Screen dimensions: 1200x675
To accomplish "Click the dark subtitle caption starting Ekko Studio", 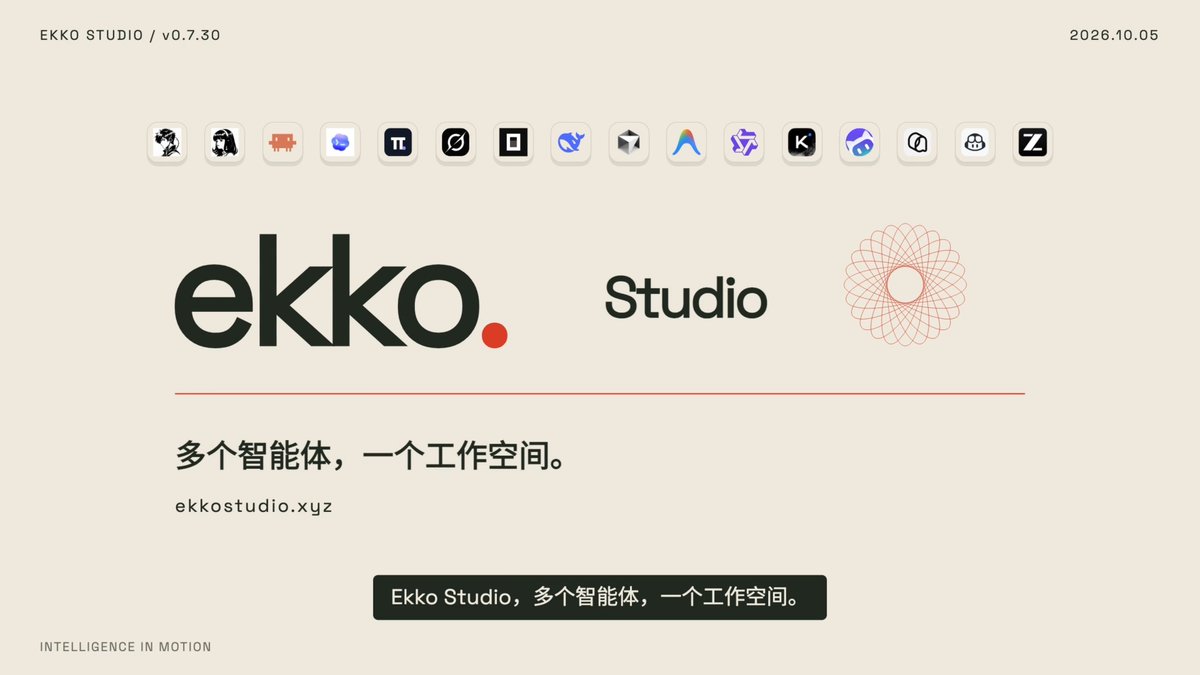I will point(600,598).
